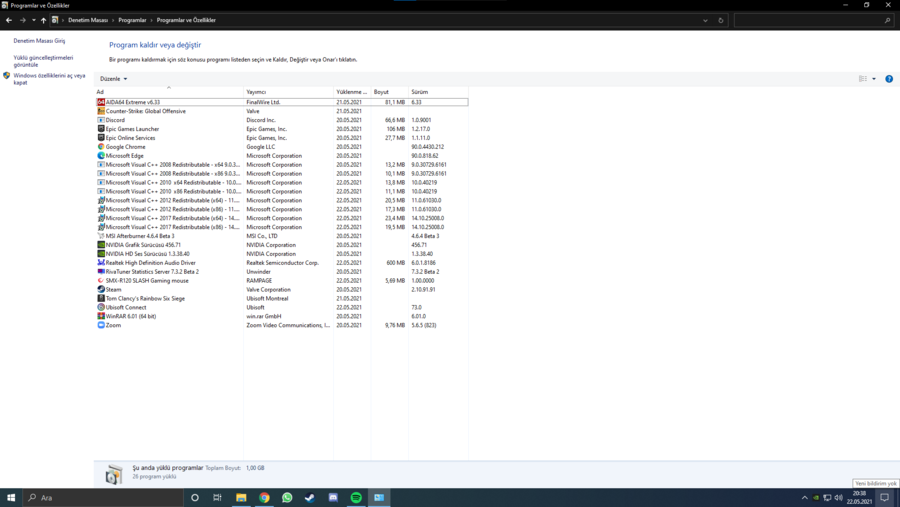Click the Discord program icon in the list

coord(101,120)
